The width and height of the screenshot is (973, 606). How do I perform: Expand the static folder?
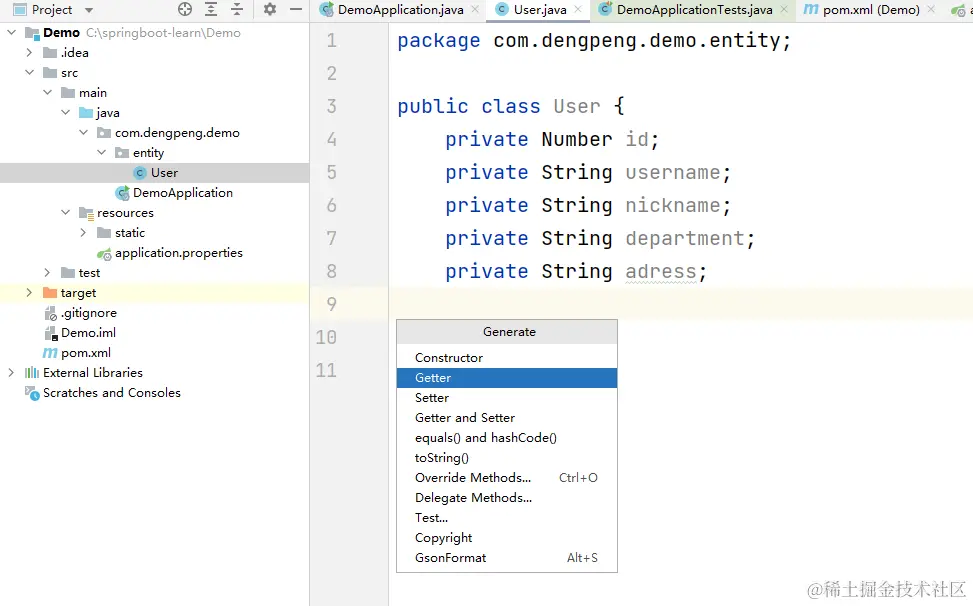click(x=84, y=233)
